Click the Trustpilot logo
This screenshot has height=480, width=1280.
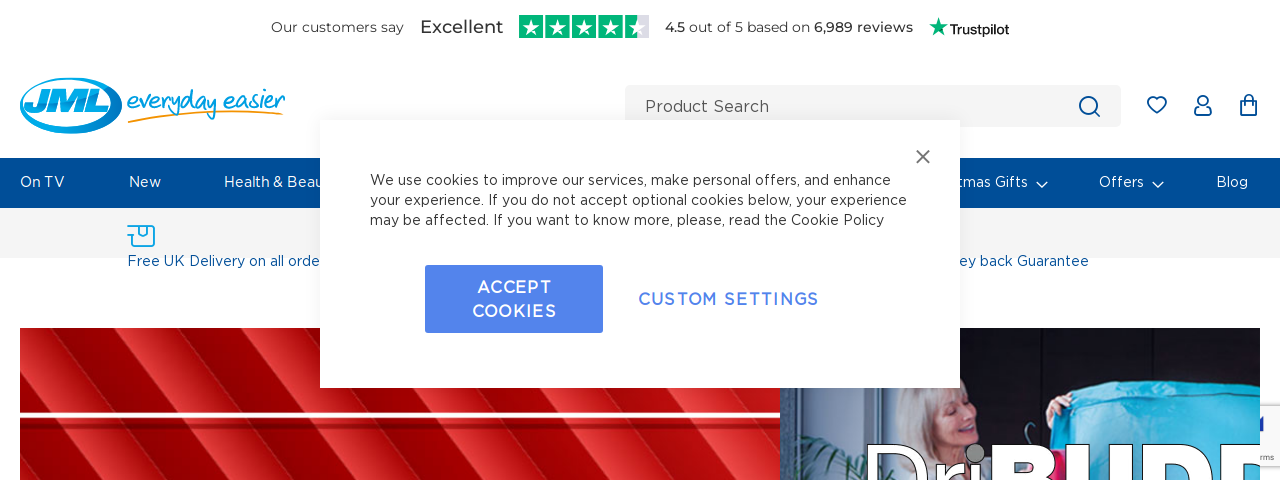(969, 28)
